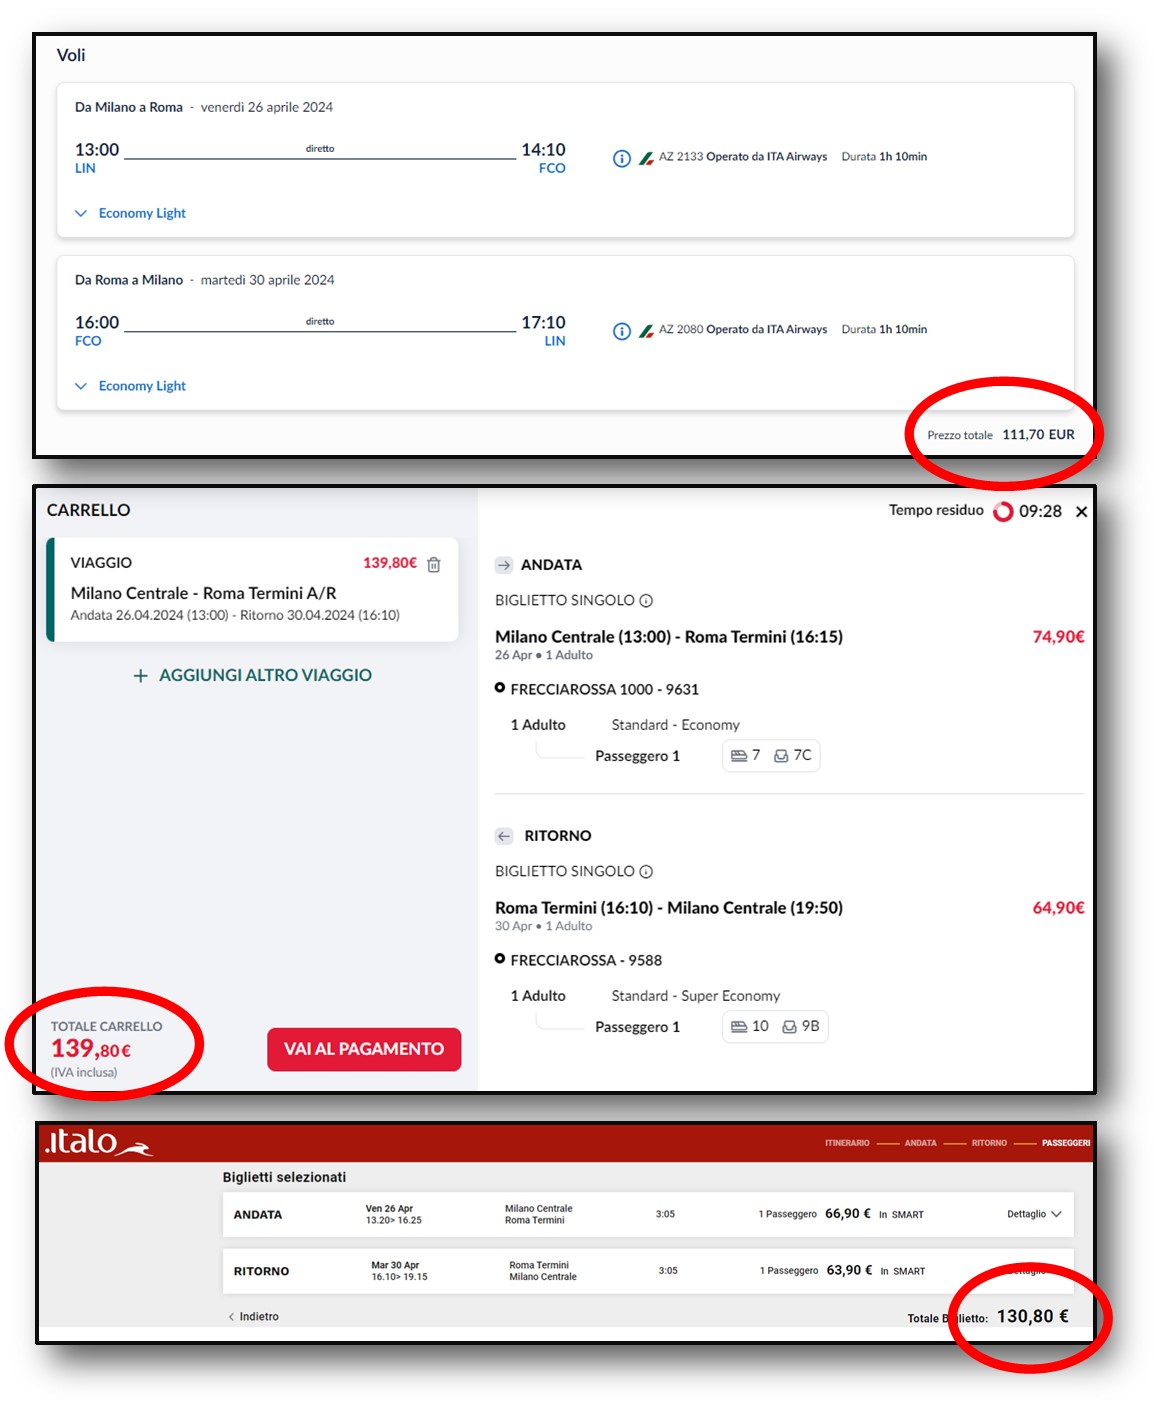Click 'Da Milano a Roma' flight heading

click(x=129, y=107)
